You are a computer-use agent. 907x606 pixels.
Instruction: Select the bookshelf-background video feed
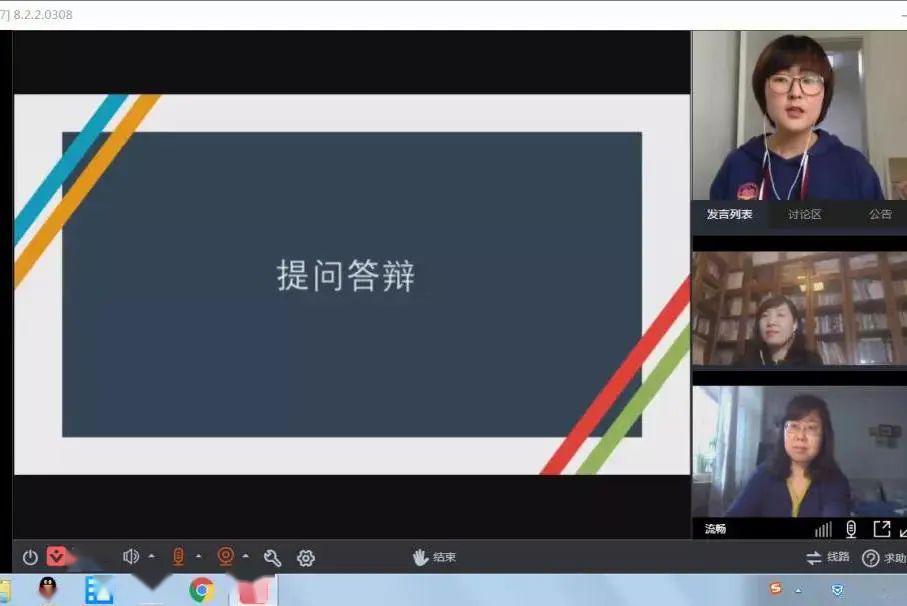point(799,308)
